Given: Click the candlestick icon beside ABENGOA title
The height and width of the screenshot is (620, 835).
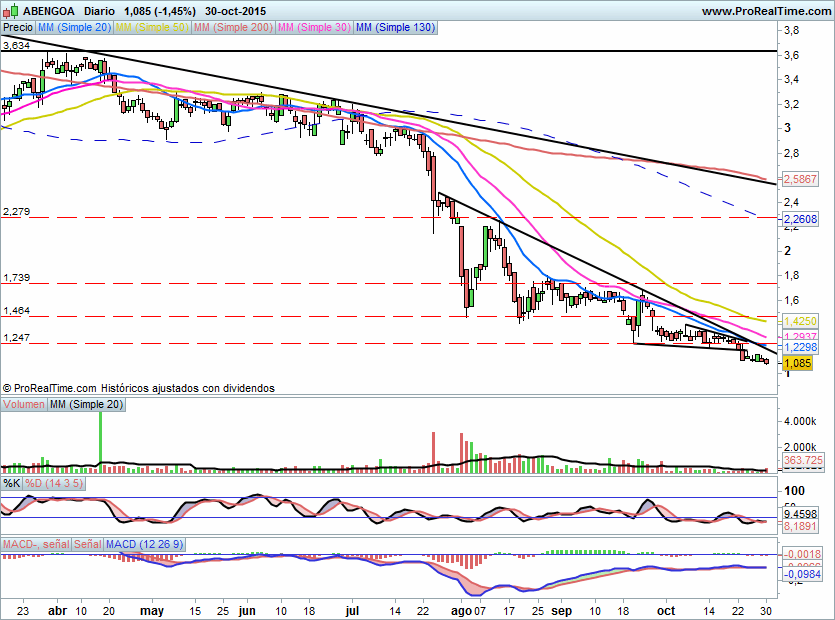Looking at the screenshot, I should click(x=11, y=11).
